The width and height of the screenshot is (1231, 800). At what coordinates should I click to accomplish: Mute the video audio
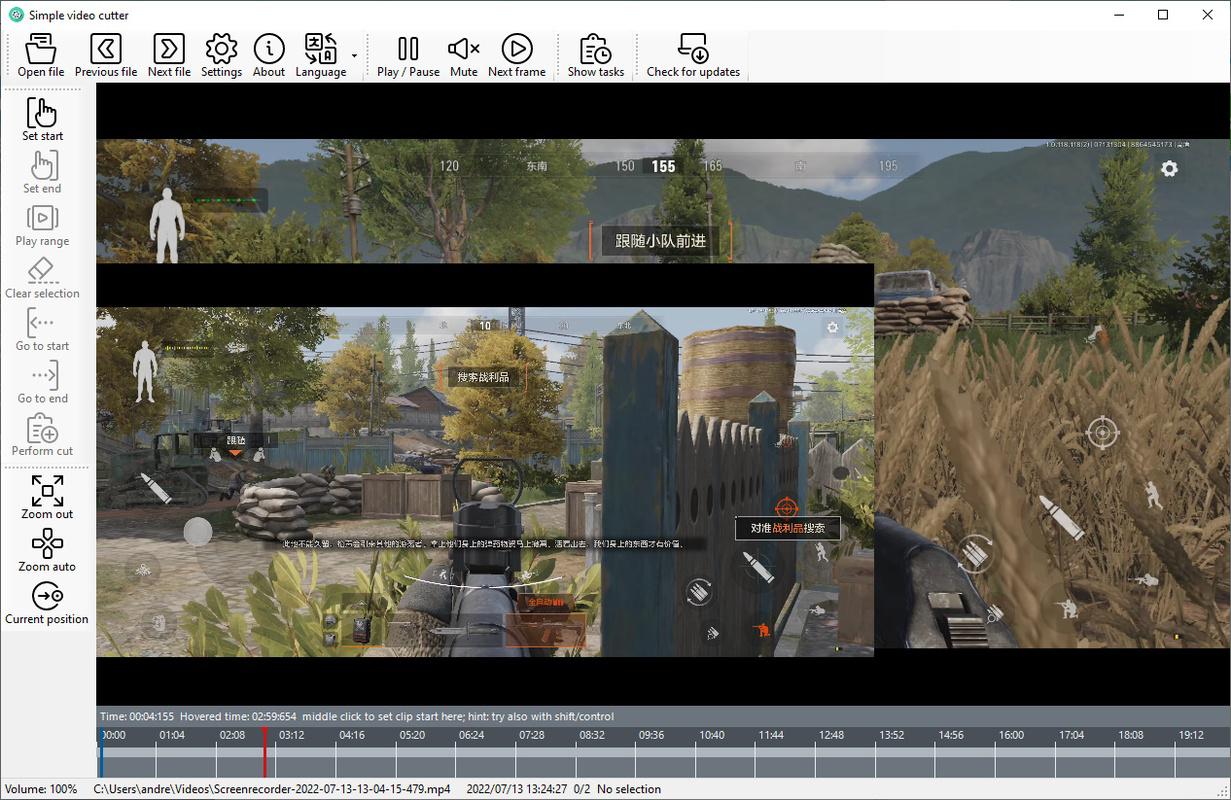point(464,55)
